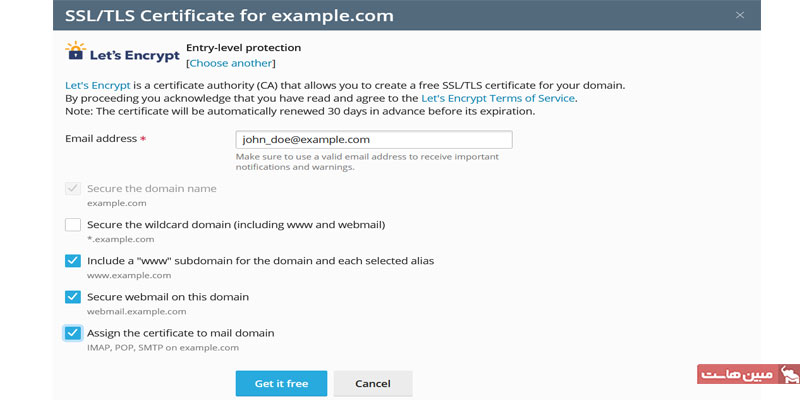Screen dimensions: 800x400
Task: Click the Assign the certificate to mail domain label
Action: (180, 333)
